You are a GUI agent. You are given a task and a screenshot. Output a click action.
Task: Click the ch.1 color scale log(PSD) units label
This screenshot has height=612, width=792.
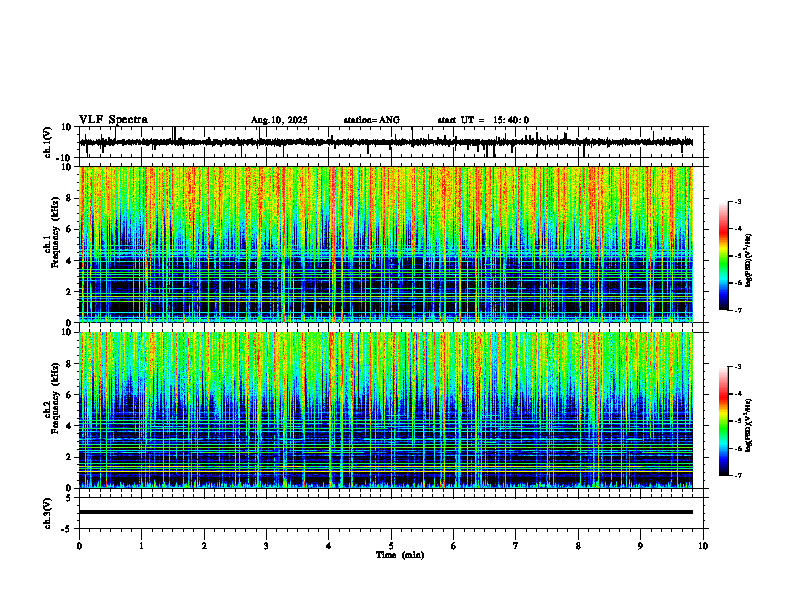[749, 260]
